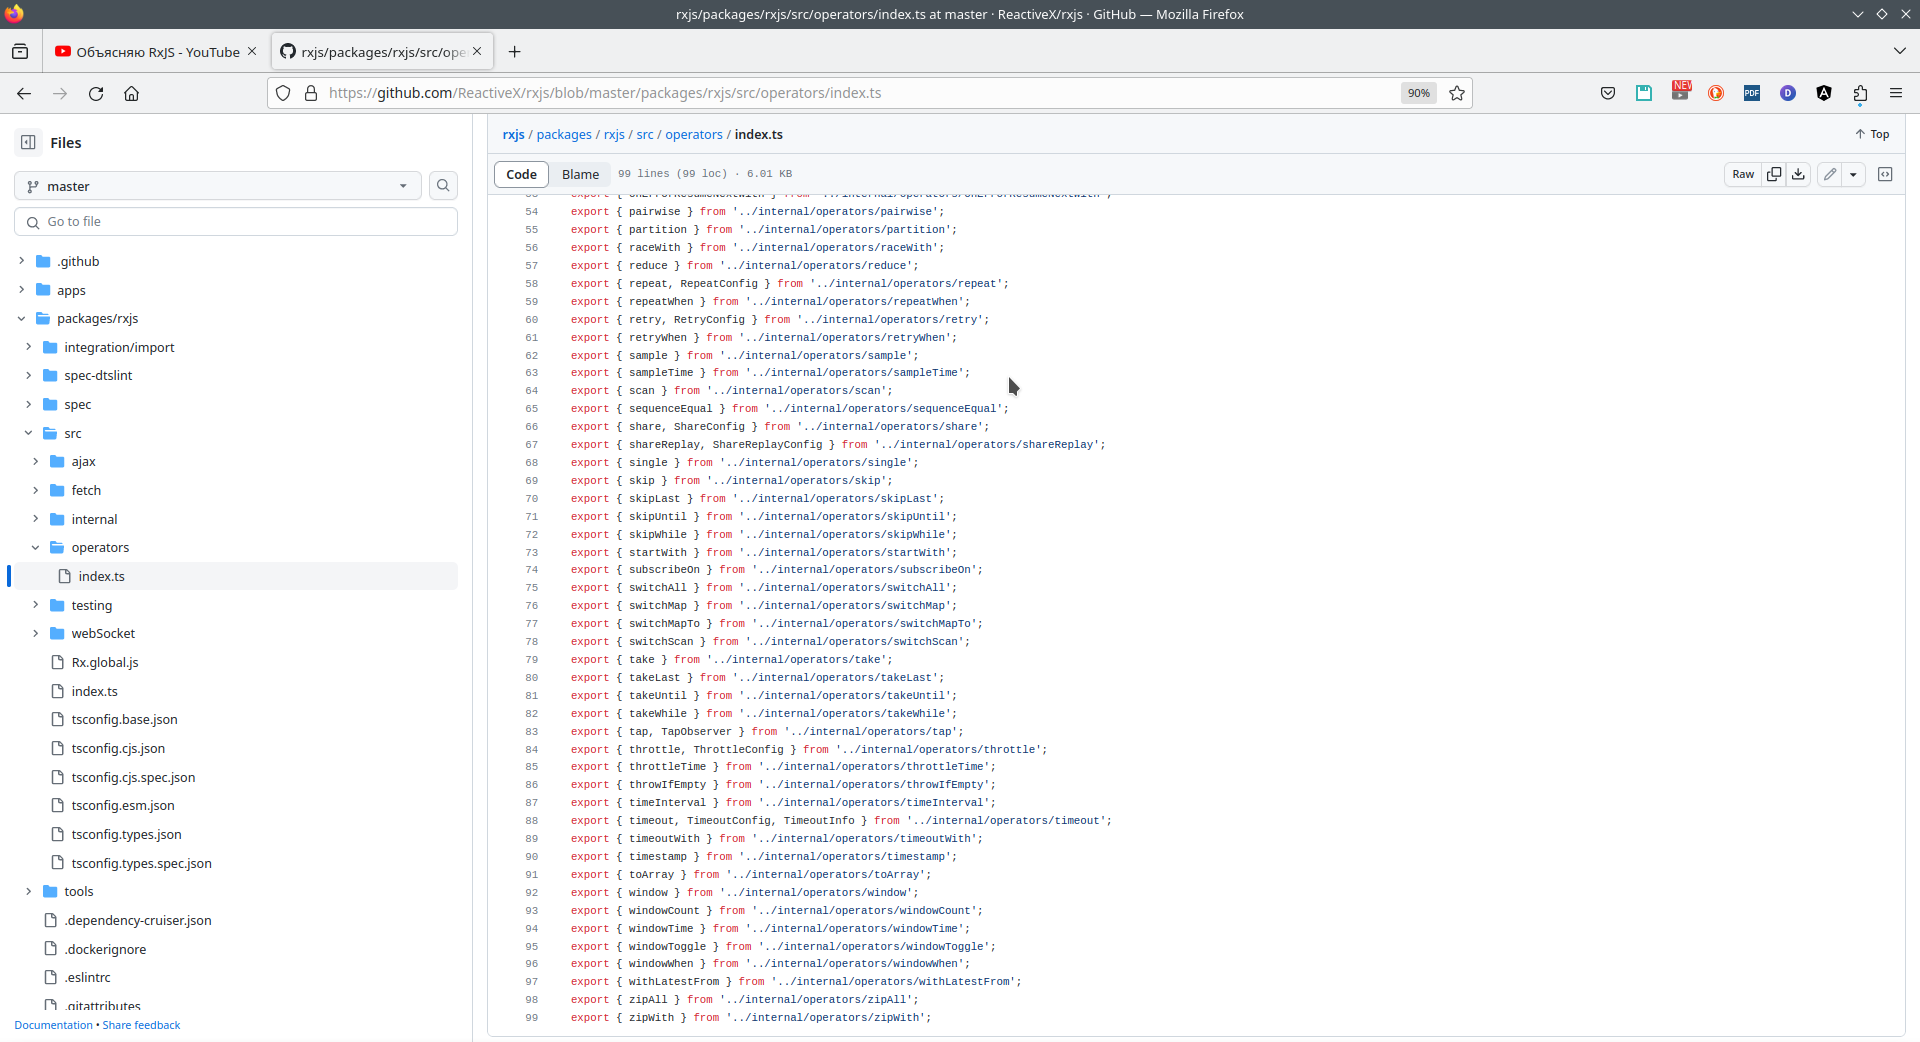Screen dimensions: 1920x1042
Task: Click the search magnifier beside branch selector
Action: (x=443, y=186)
